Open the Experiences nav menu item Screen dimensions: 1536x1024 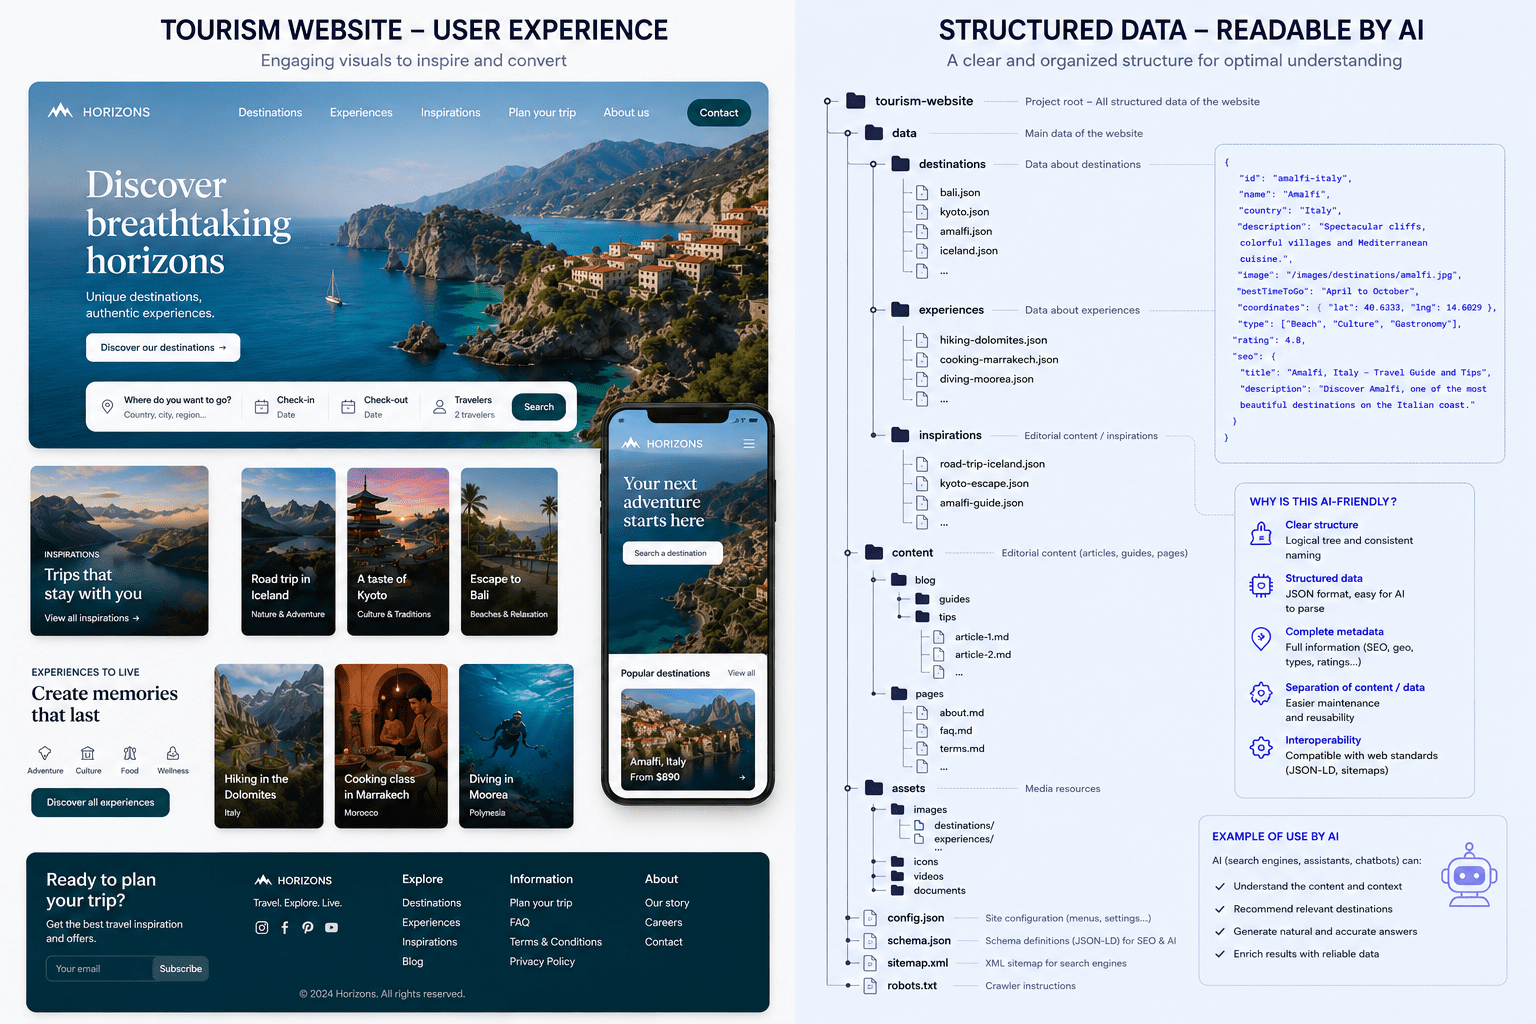click(361, 113)
